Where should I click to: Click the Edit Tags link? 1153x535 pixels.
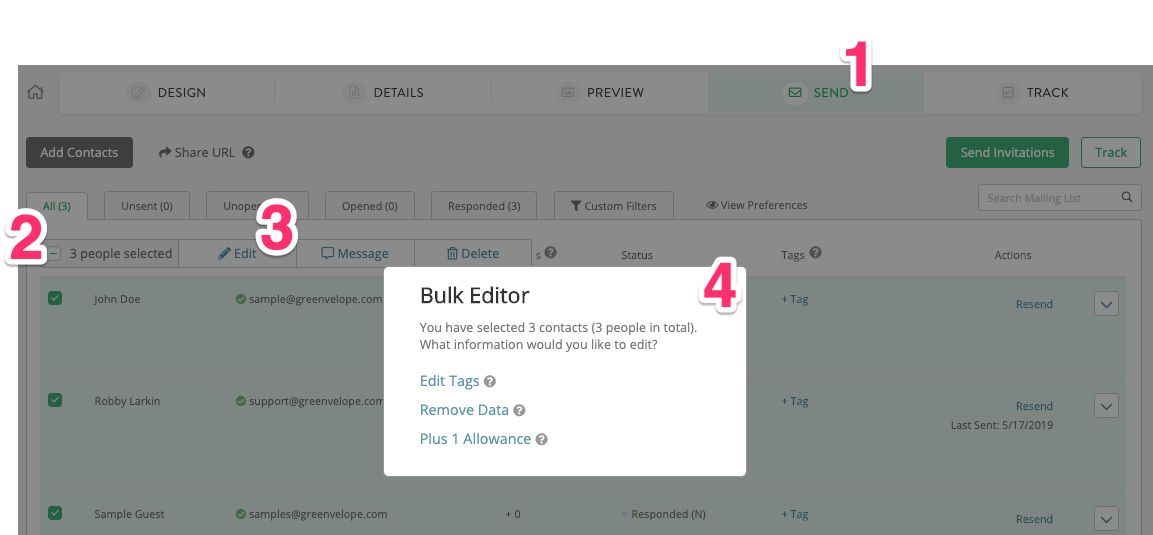pos(449,381)
